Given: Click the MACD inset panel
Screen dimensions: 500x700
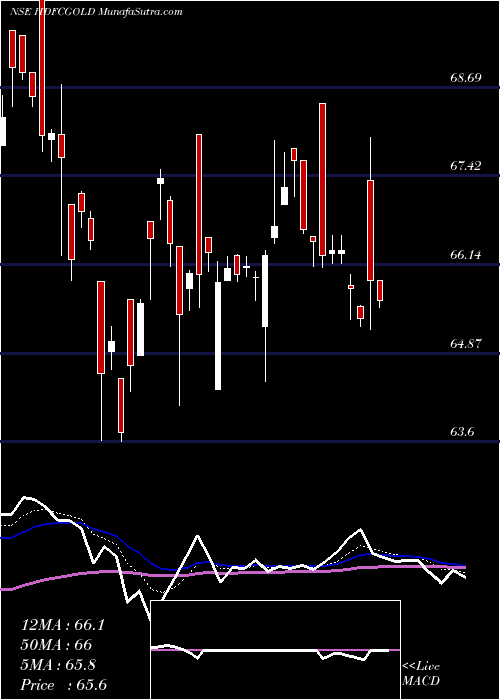Looking at the screenshot, I should (x=276, y=650).
